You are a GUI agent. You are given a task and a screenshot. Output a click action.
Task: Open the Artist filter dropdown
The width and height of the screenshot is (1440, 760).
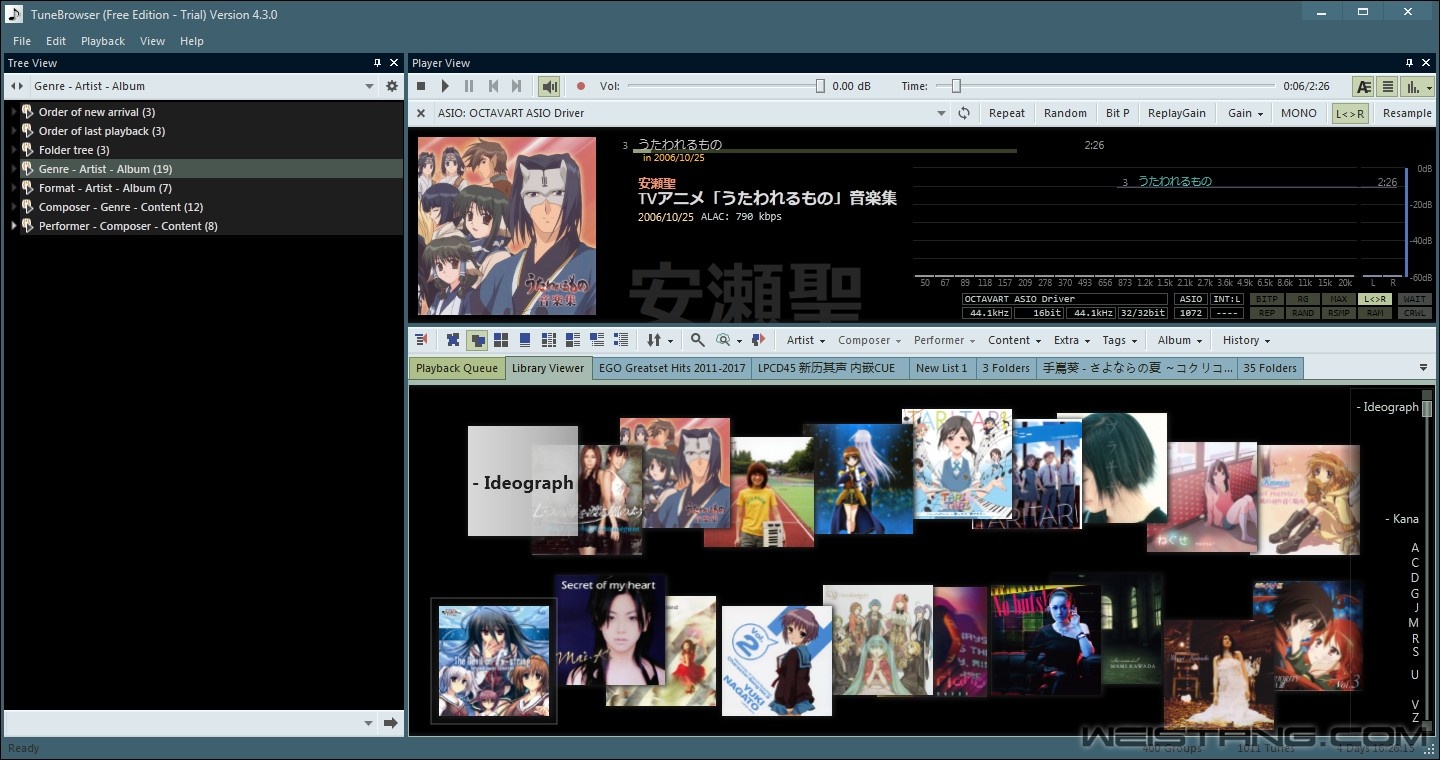(x=806, y=340)
